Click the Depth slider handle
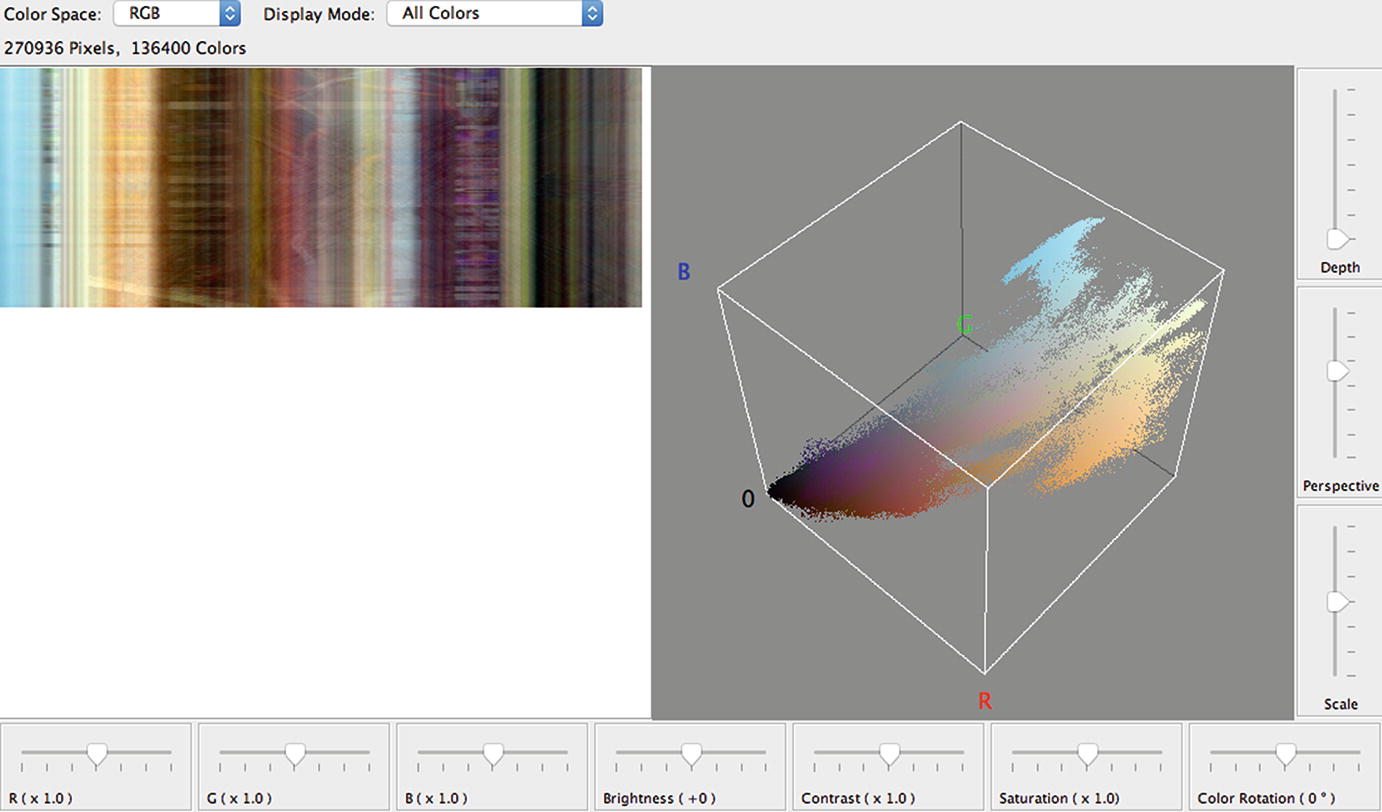The image size is (1382, 812). click(1338, 239)
